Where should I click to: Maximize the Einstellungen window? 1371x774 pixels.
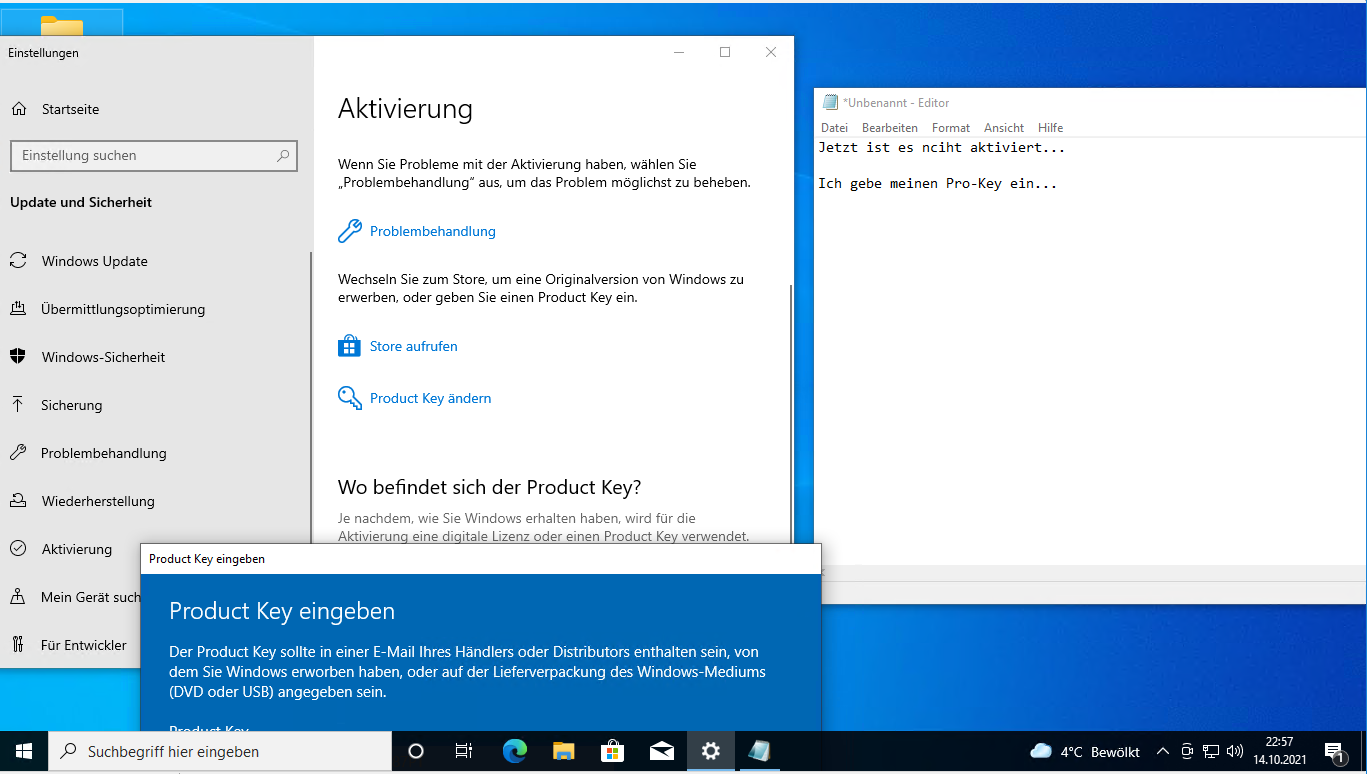pyautogui.click(x=725, y=53)
